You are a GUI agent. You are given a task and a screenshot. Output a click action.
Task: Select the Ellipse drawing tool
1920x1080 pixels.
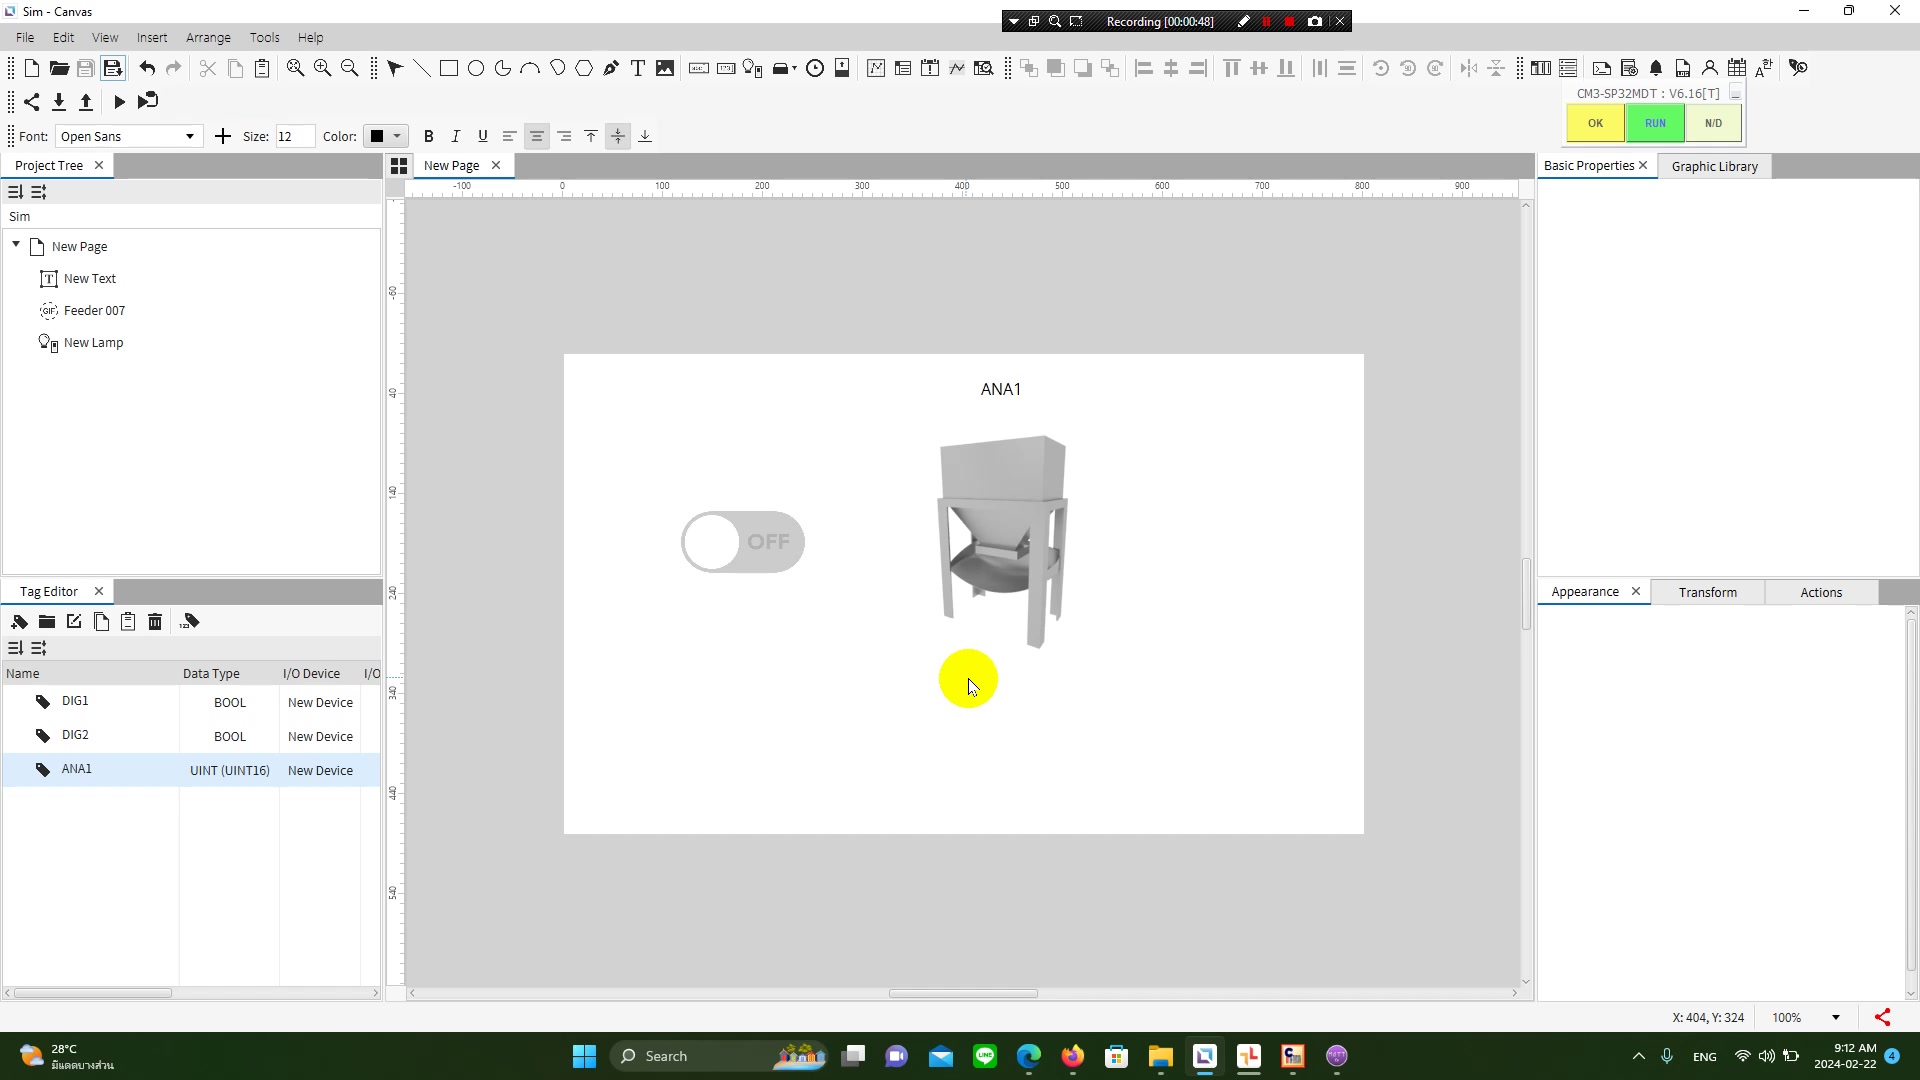(476, 68)
